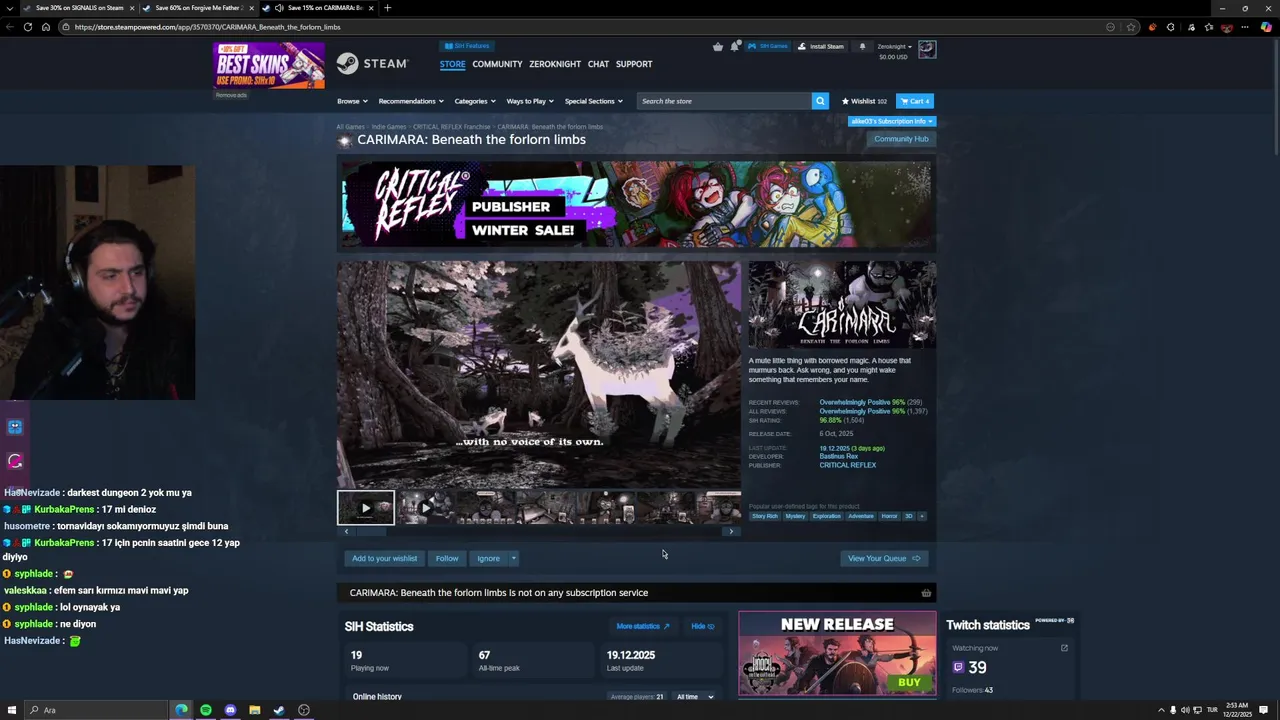The height and width of the screenshot is (720, 1280).
Task: Open new browser tab with plus icon
Action: 387,8
